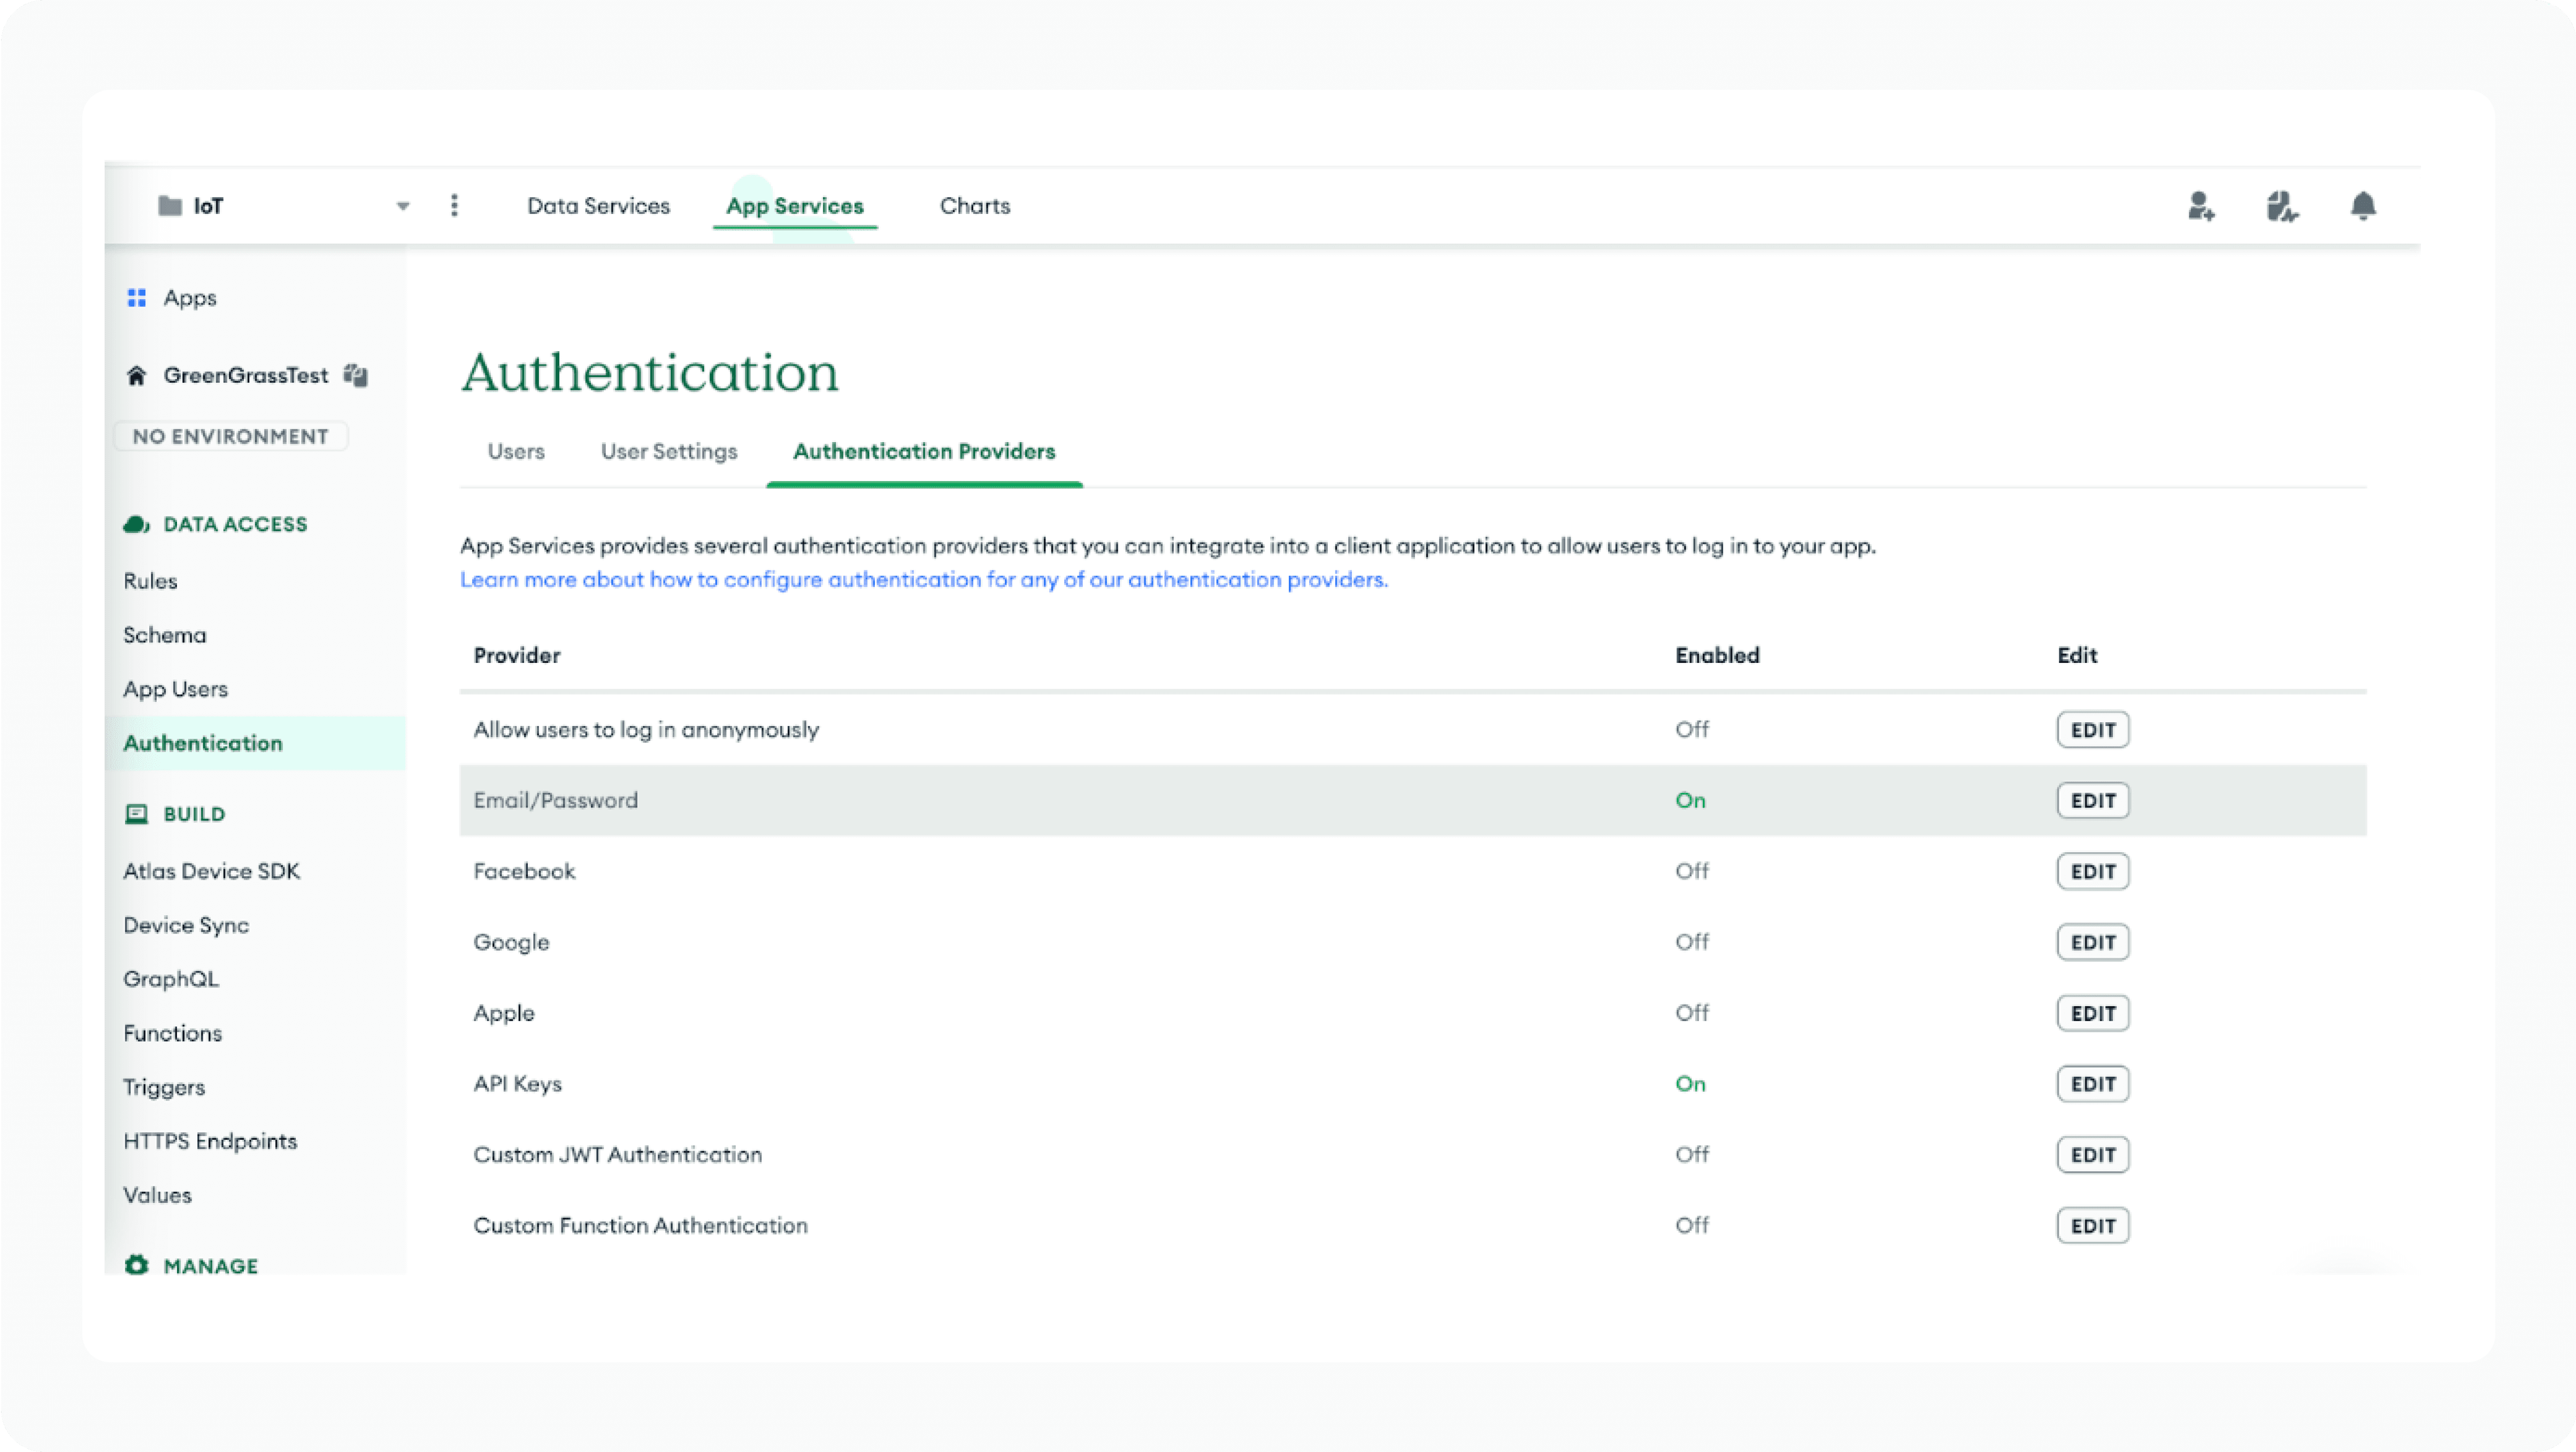Open the learn more authentication link

(x=924, y=580)
